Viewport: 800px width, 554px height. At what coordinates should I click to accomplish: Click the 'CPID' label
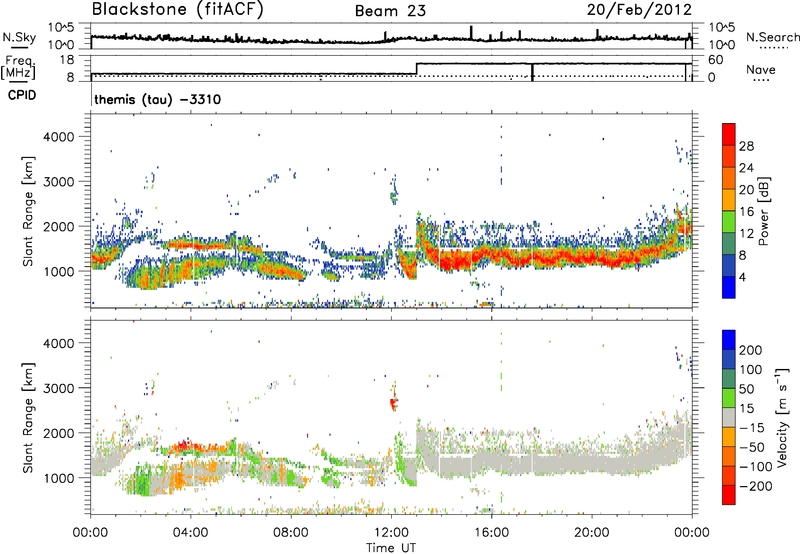pyautogui.click(x=22, y=95)
